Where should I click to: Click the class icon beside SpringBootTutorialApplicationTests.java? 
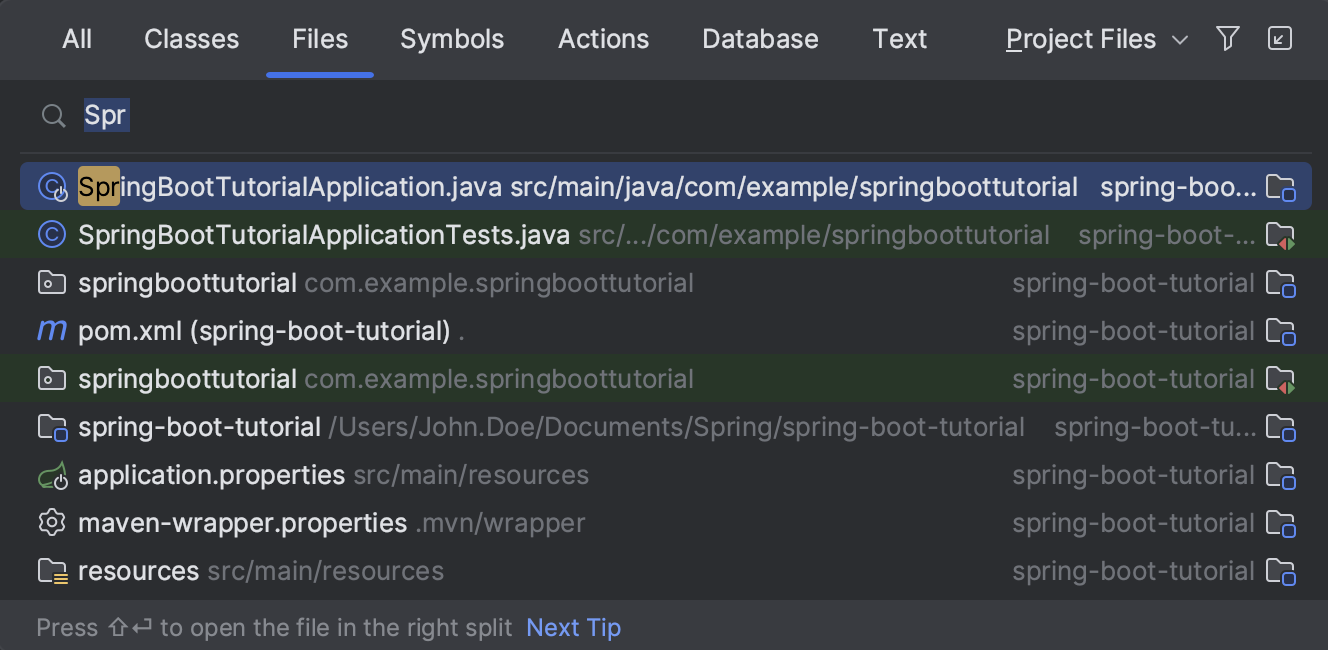point(51,234)
